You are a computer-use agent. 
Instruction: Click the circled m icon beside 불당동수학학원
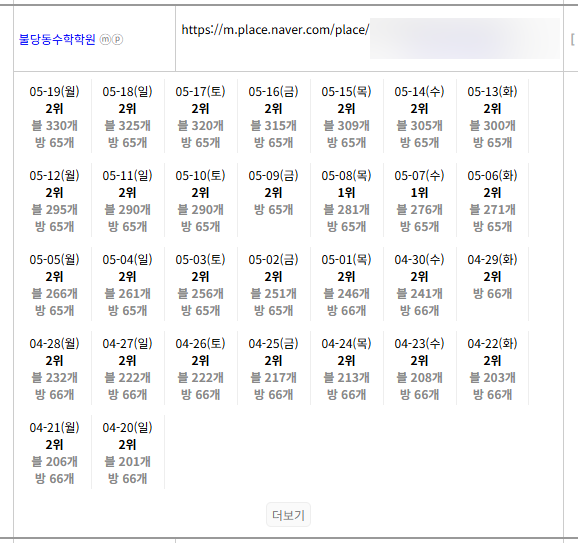[x=105, y=39]
